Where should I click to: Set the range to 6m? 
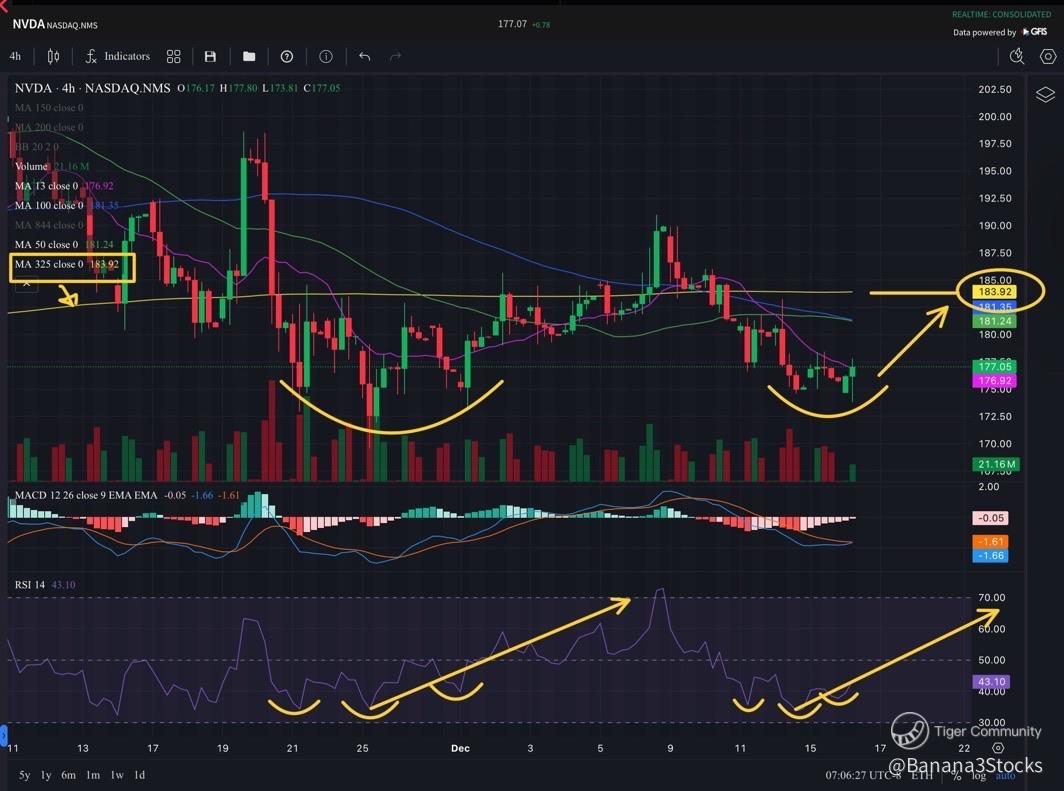[x=69, y=775]
